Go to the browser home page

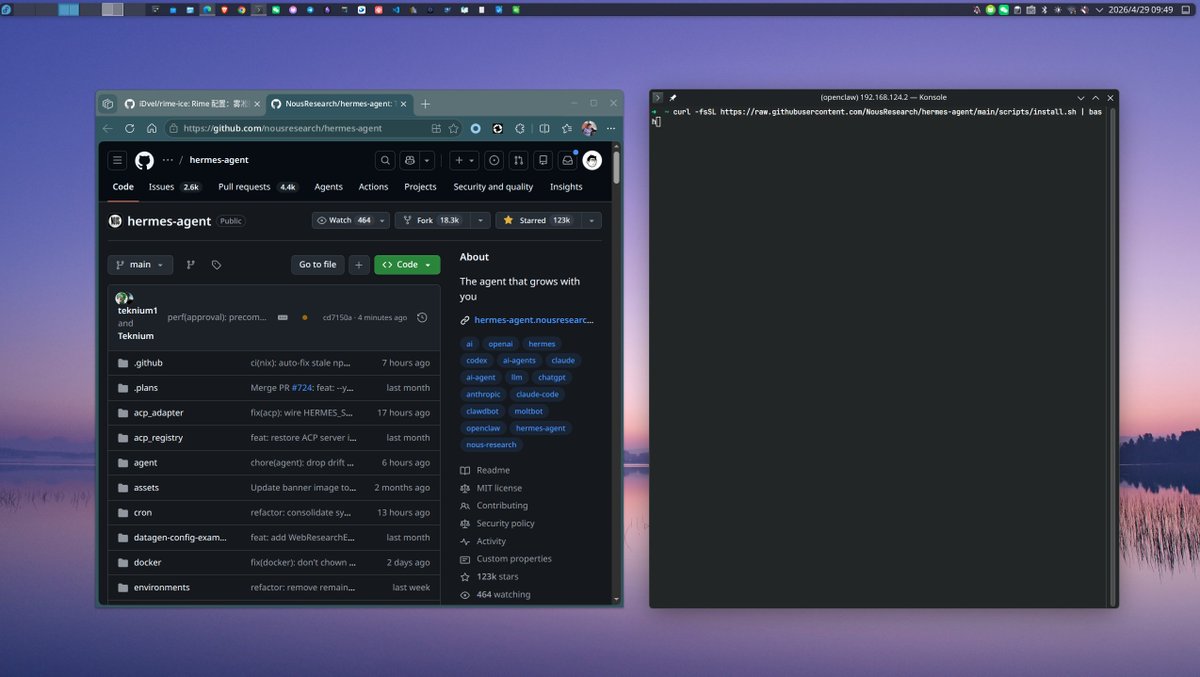coord(151,128)
